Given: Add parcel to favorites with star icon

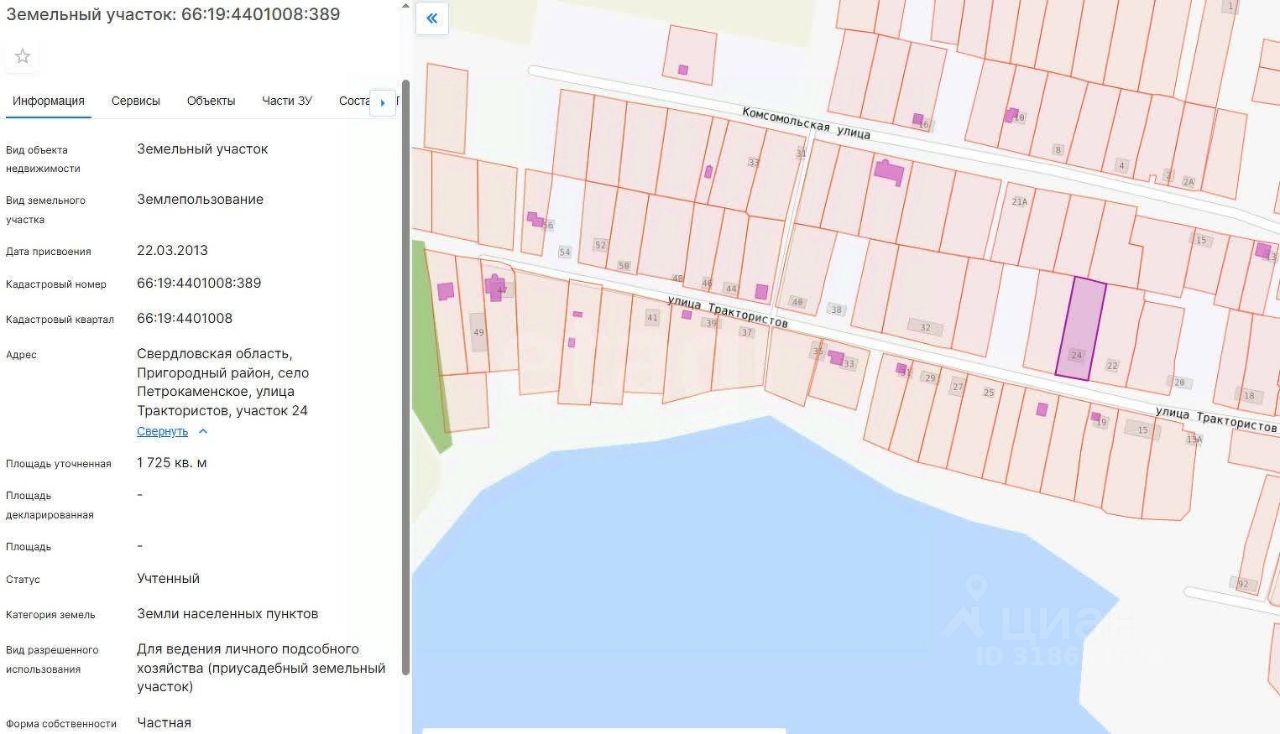Looking at the screenshot, I should pos(22,56).
